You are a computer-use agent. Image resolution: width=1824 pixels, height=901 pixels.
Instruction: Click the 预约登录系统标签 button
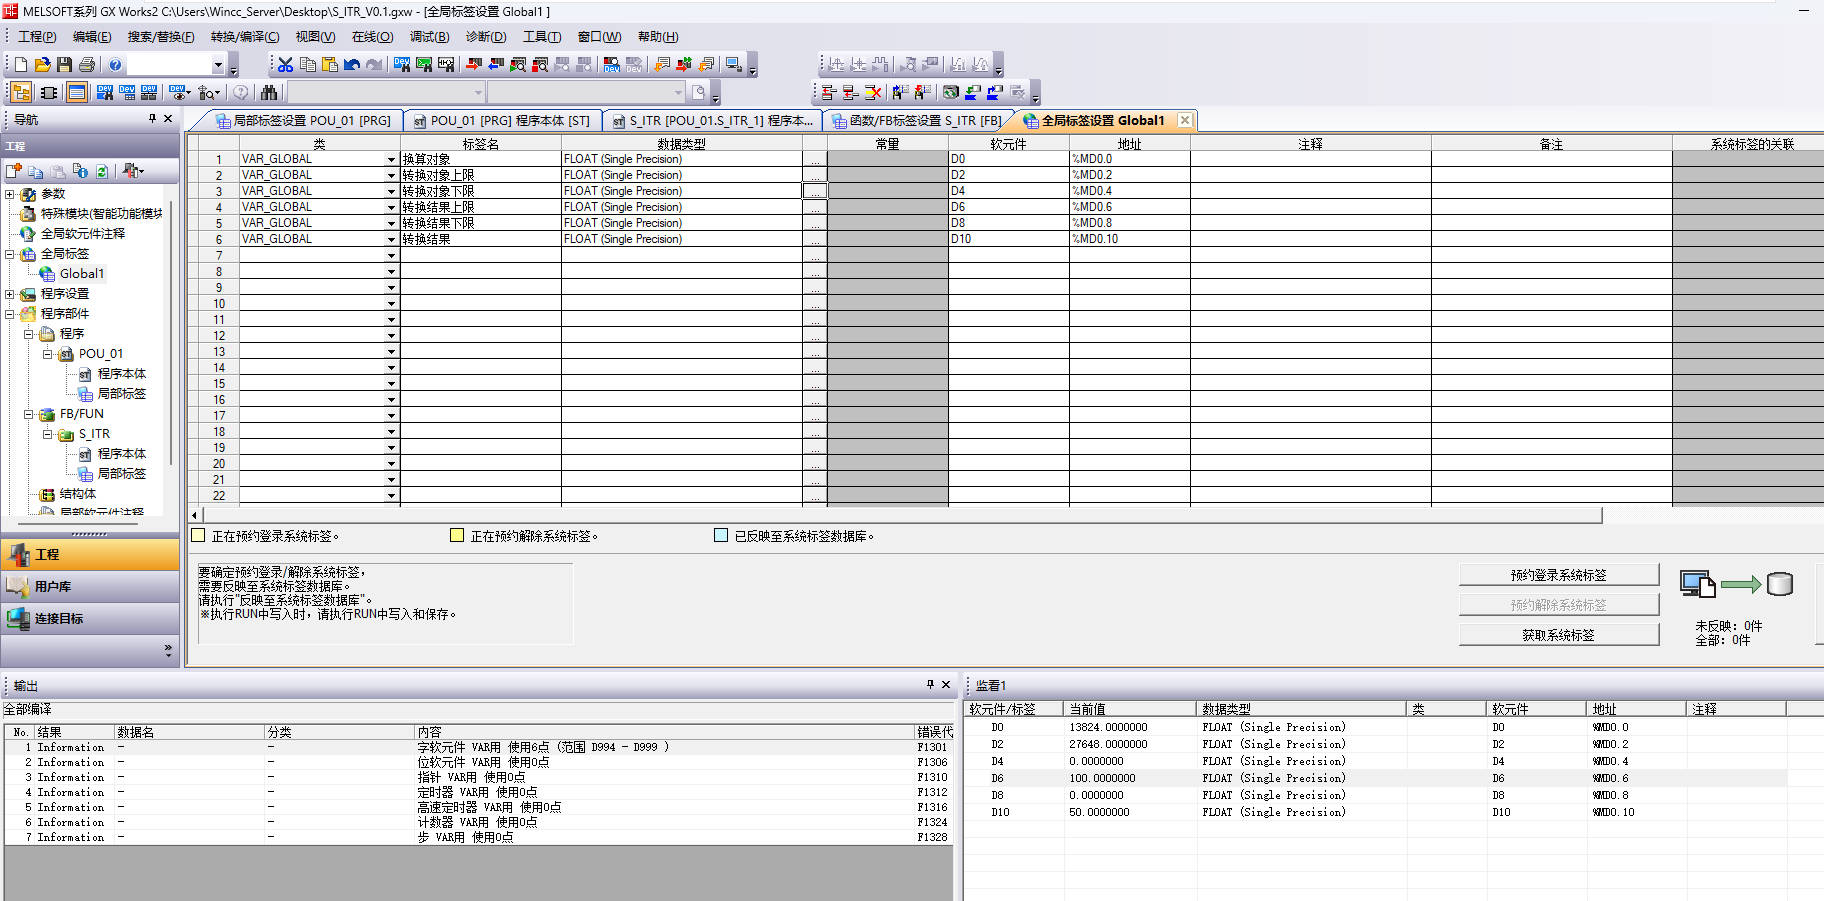pyautogui.click(x=1558, y=575)
